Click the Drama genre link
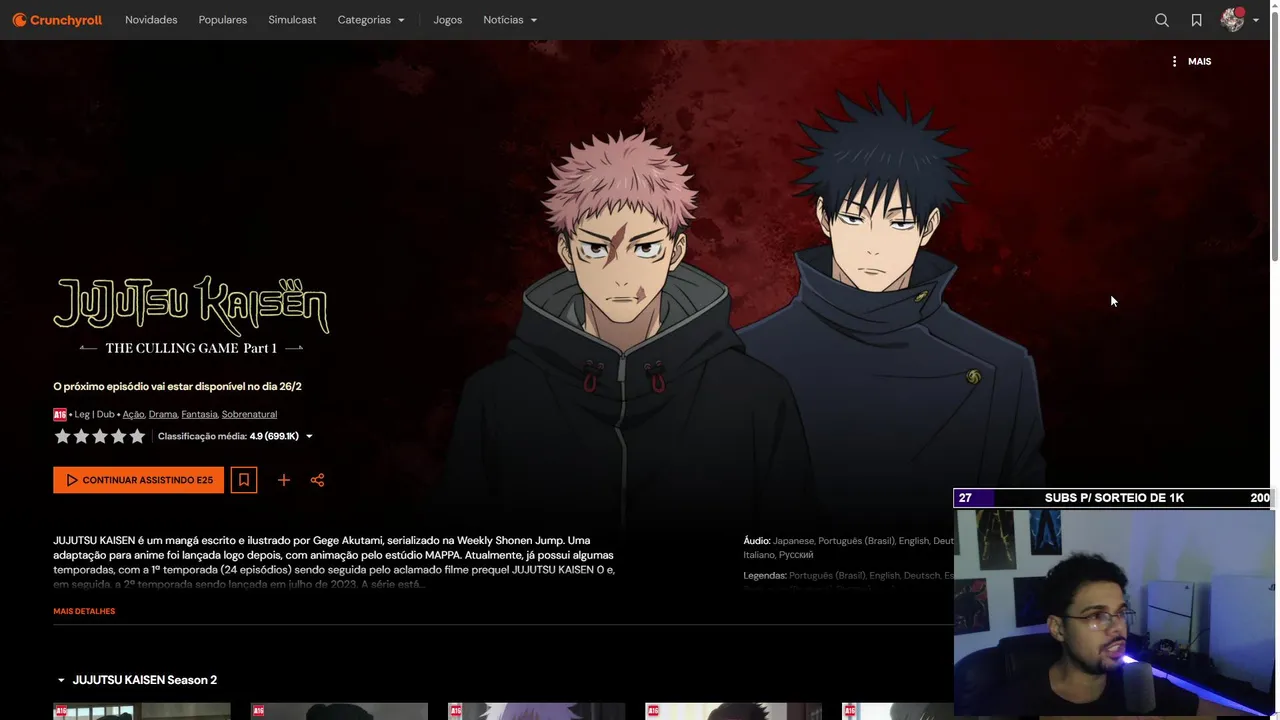This screenshot has height=720, width=1280. 163,414
